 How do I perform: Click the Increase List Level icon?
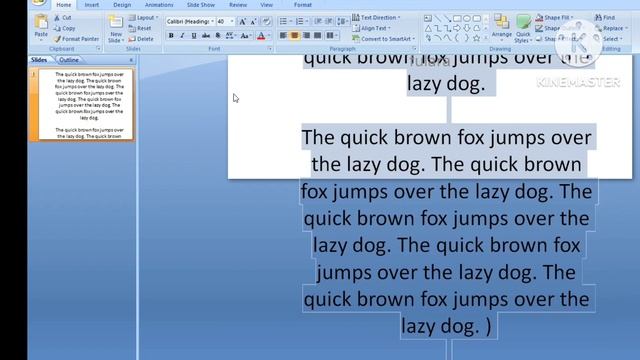pyautogui.click(x=329, y=21)
